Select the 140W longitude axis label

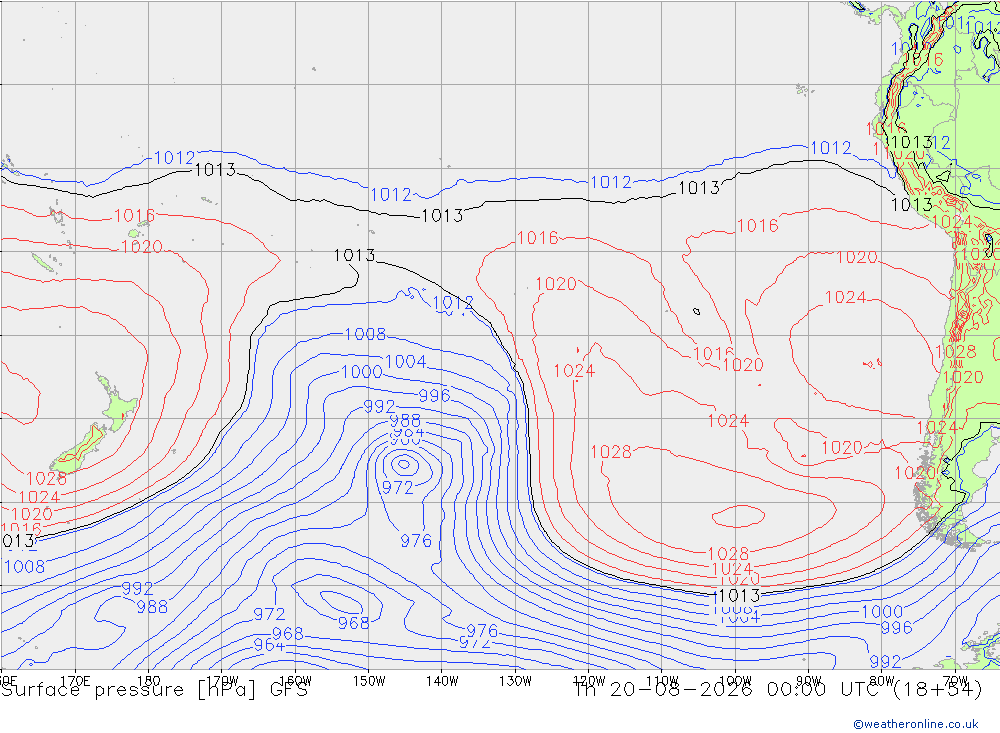coord(442,681)
